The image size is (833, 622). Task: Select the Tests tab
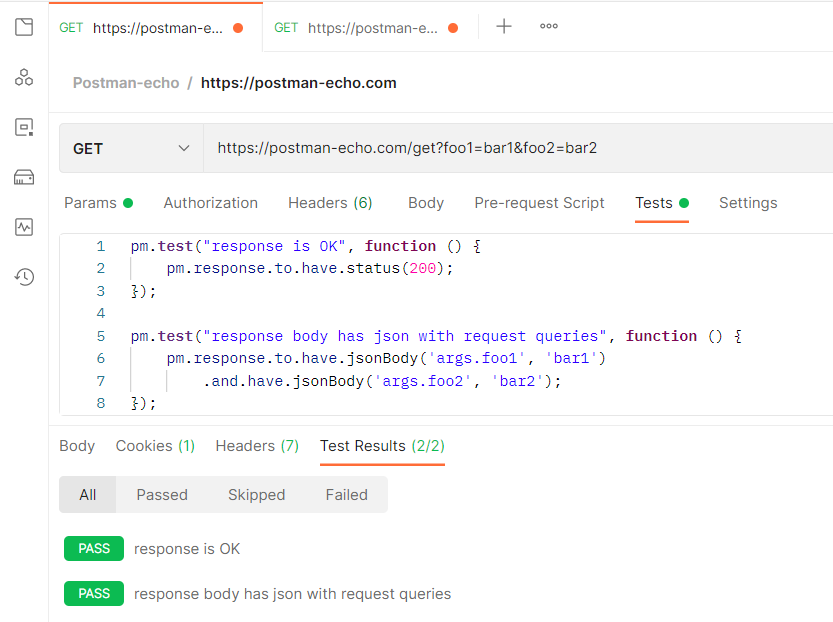click(x=662, y=203)
